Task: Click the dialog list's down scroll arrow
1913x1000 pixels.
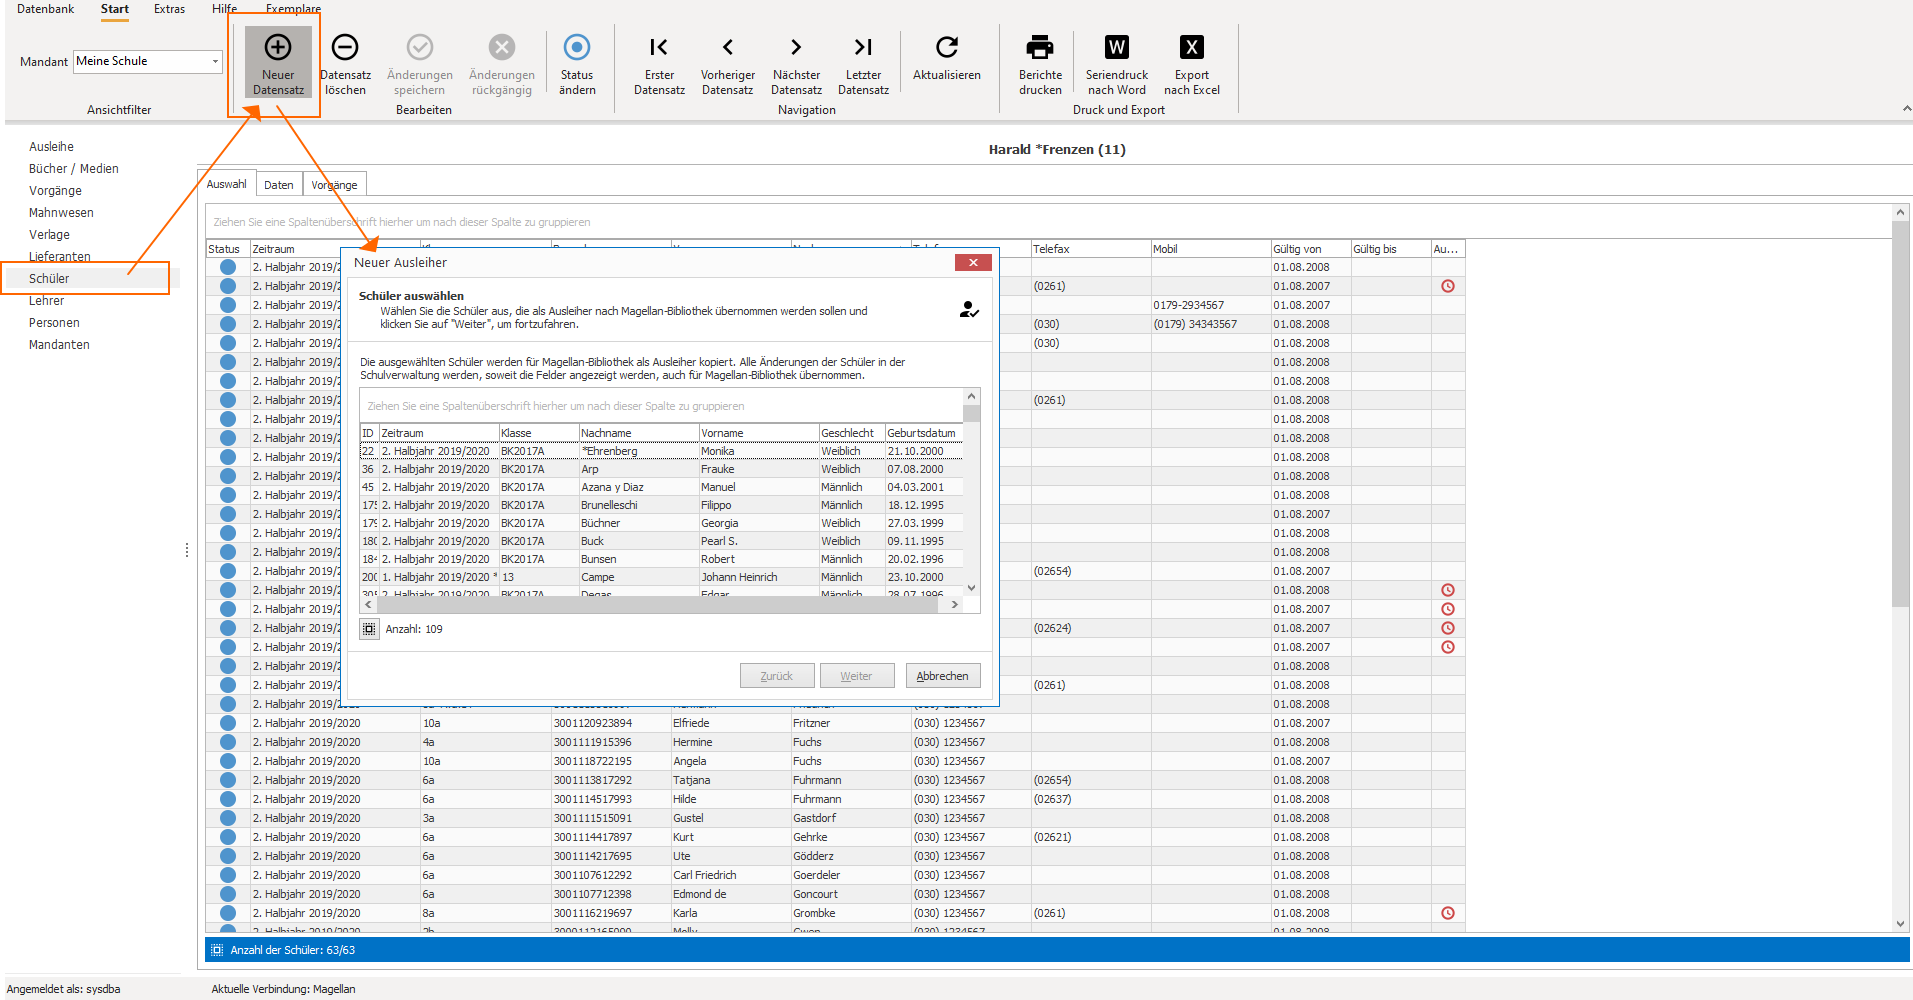Action: click(x=971, y=588)
